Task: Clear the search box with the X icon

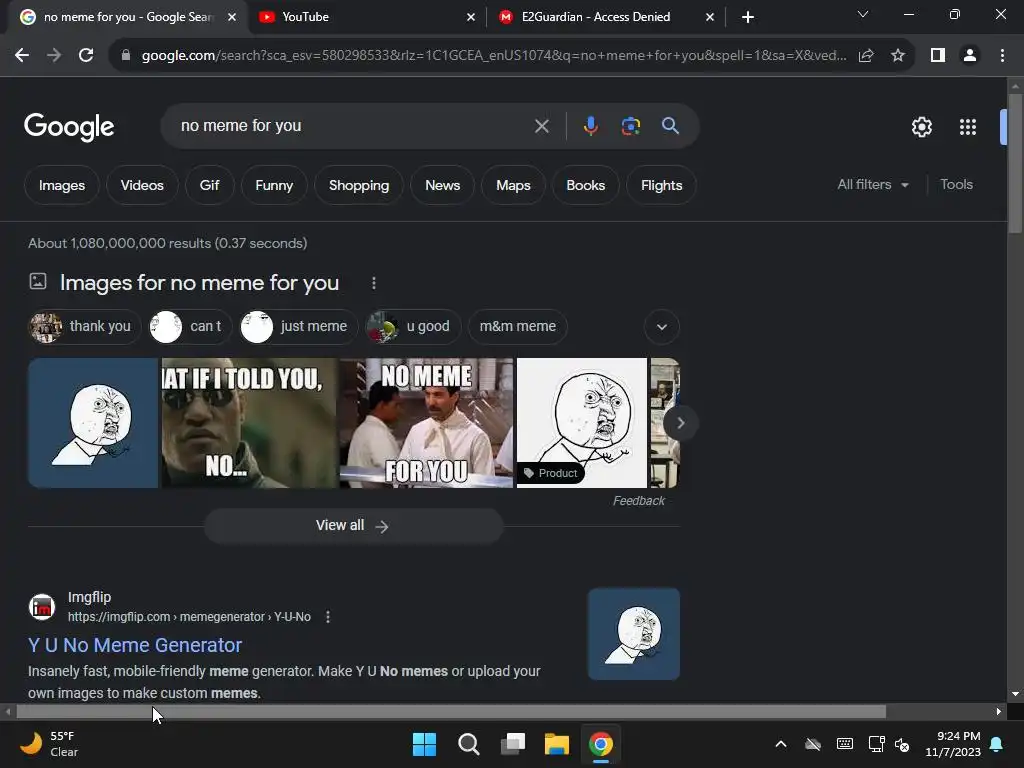Action: 541,126
